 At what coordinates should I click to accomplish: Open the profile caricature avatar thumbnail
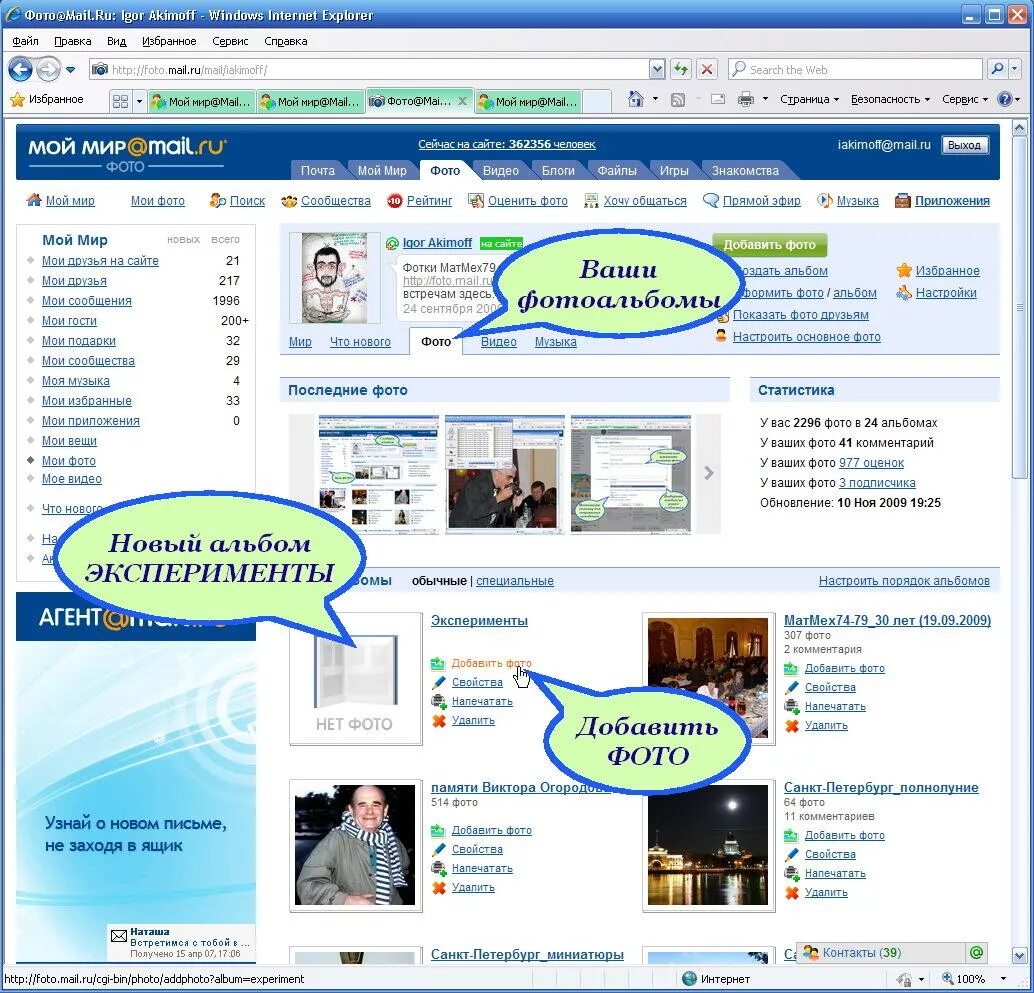coord(334,278)
